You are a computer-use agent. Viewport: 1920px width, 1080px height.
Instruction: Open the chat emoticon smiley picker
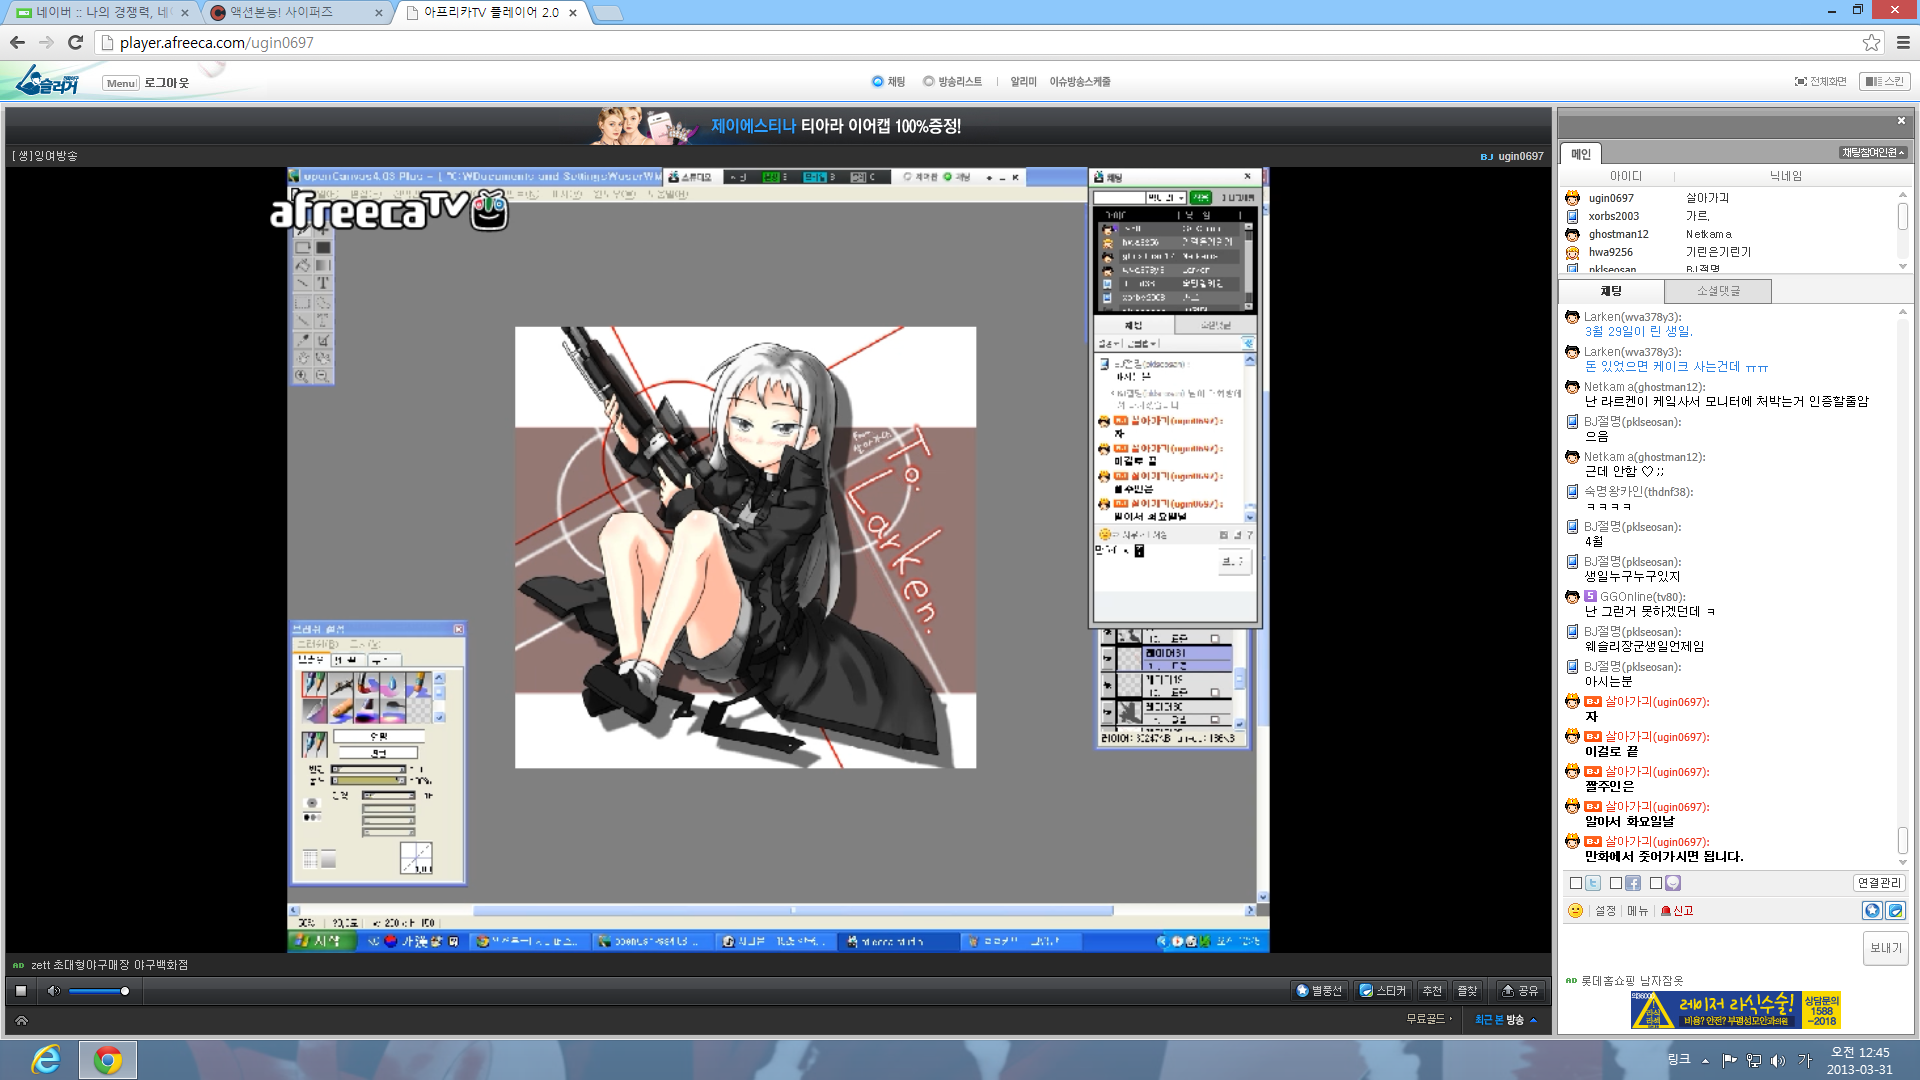pyautogui.click(x=1575, y=911)
